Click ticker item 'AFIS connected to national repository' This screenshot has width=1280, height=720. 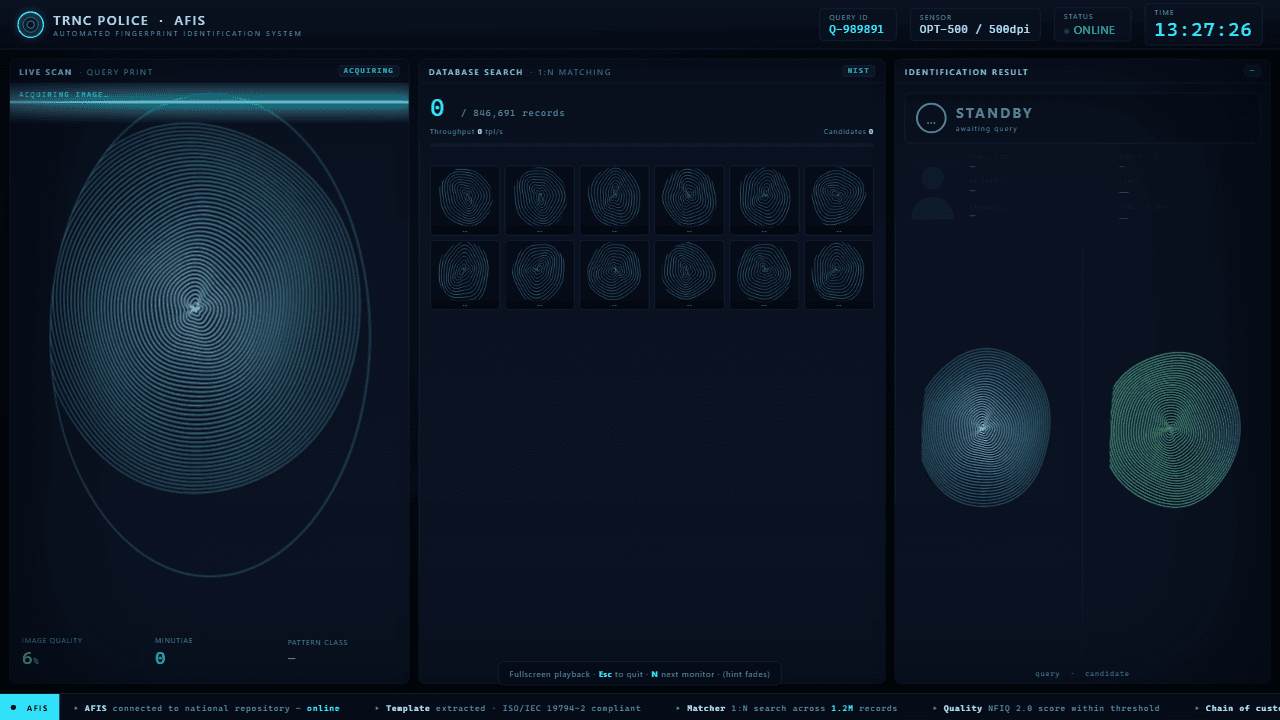coord(212,708)
